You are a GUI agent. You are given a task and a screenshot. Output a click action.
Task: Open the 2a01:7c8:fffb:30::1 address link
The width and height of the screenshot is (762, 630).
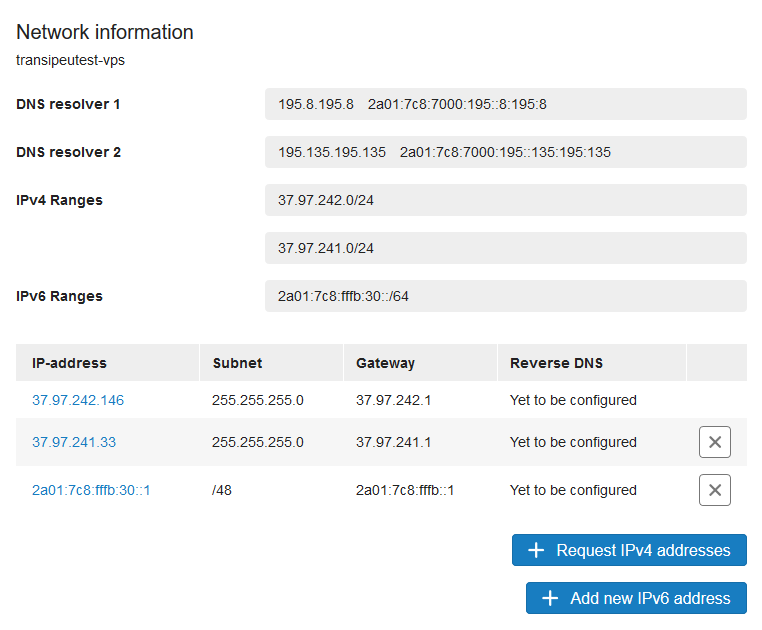point(91,490)
